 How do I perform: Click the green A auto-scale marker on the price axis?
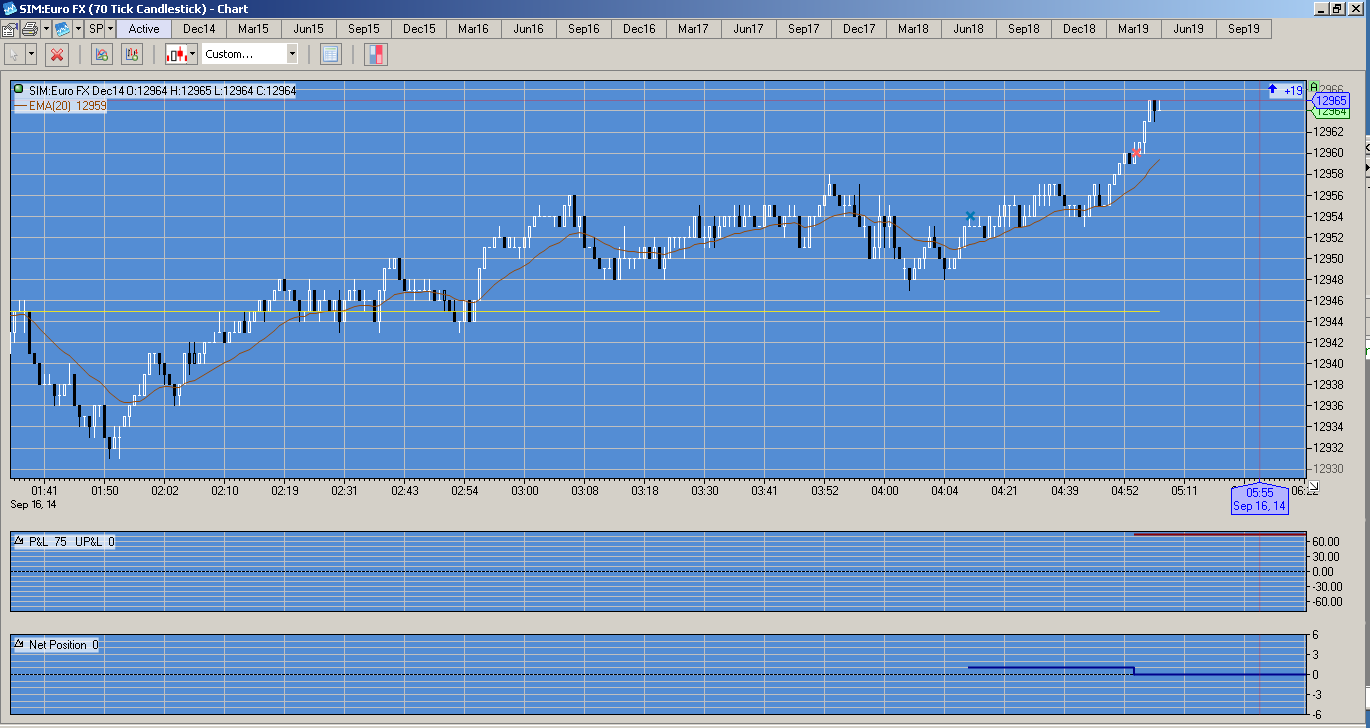(x=1314, y=88)
